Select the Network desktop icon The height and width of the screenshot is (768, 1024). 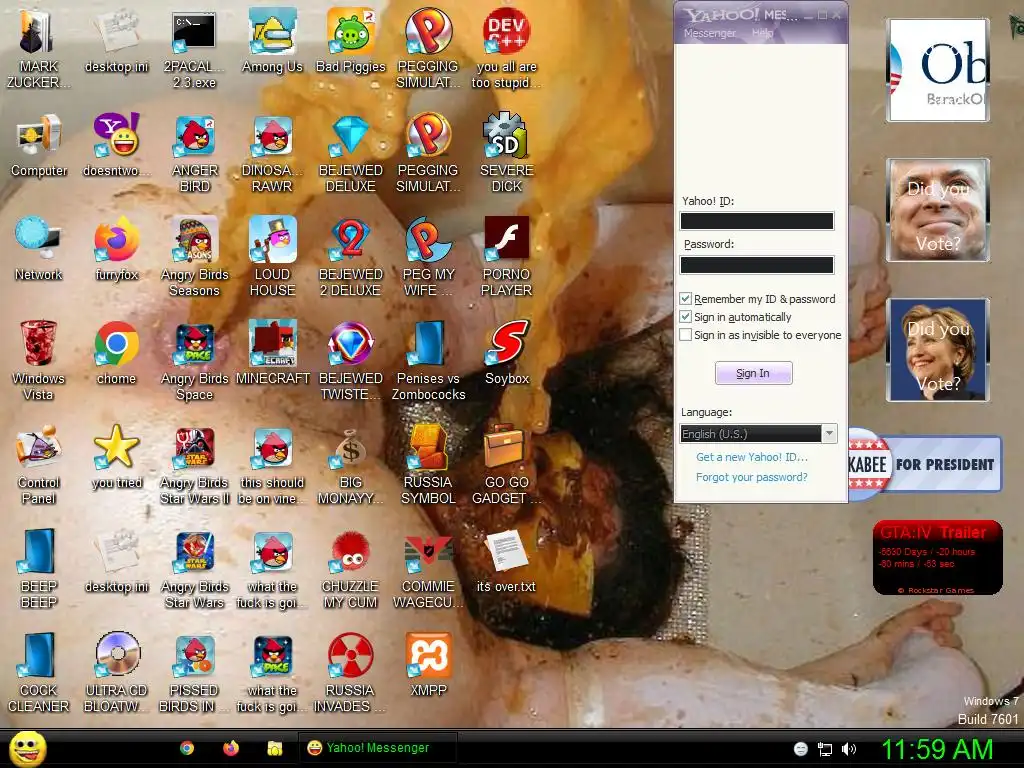click(39, 249)
